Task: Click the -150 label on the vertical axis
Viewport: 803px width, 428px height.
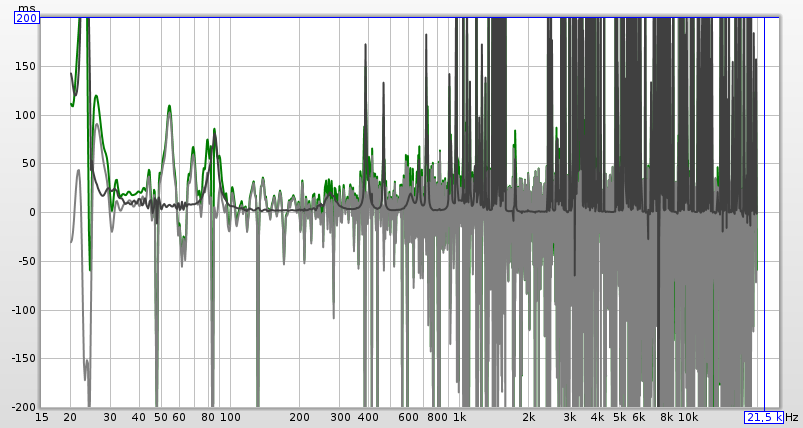Action: pyautogui.click(x=24, y=358)
